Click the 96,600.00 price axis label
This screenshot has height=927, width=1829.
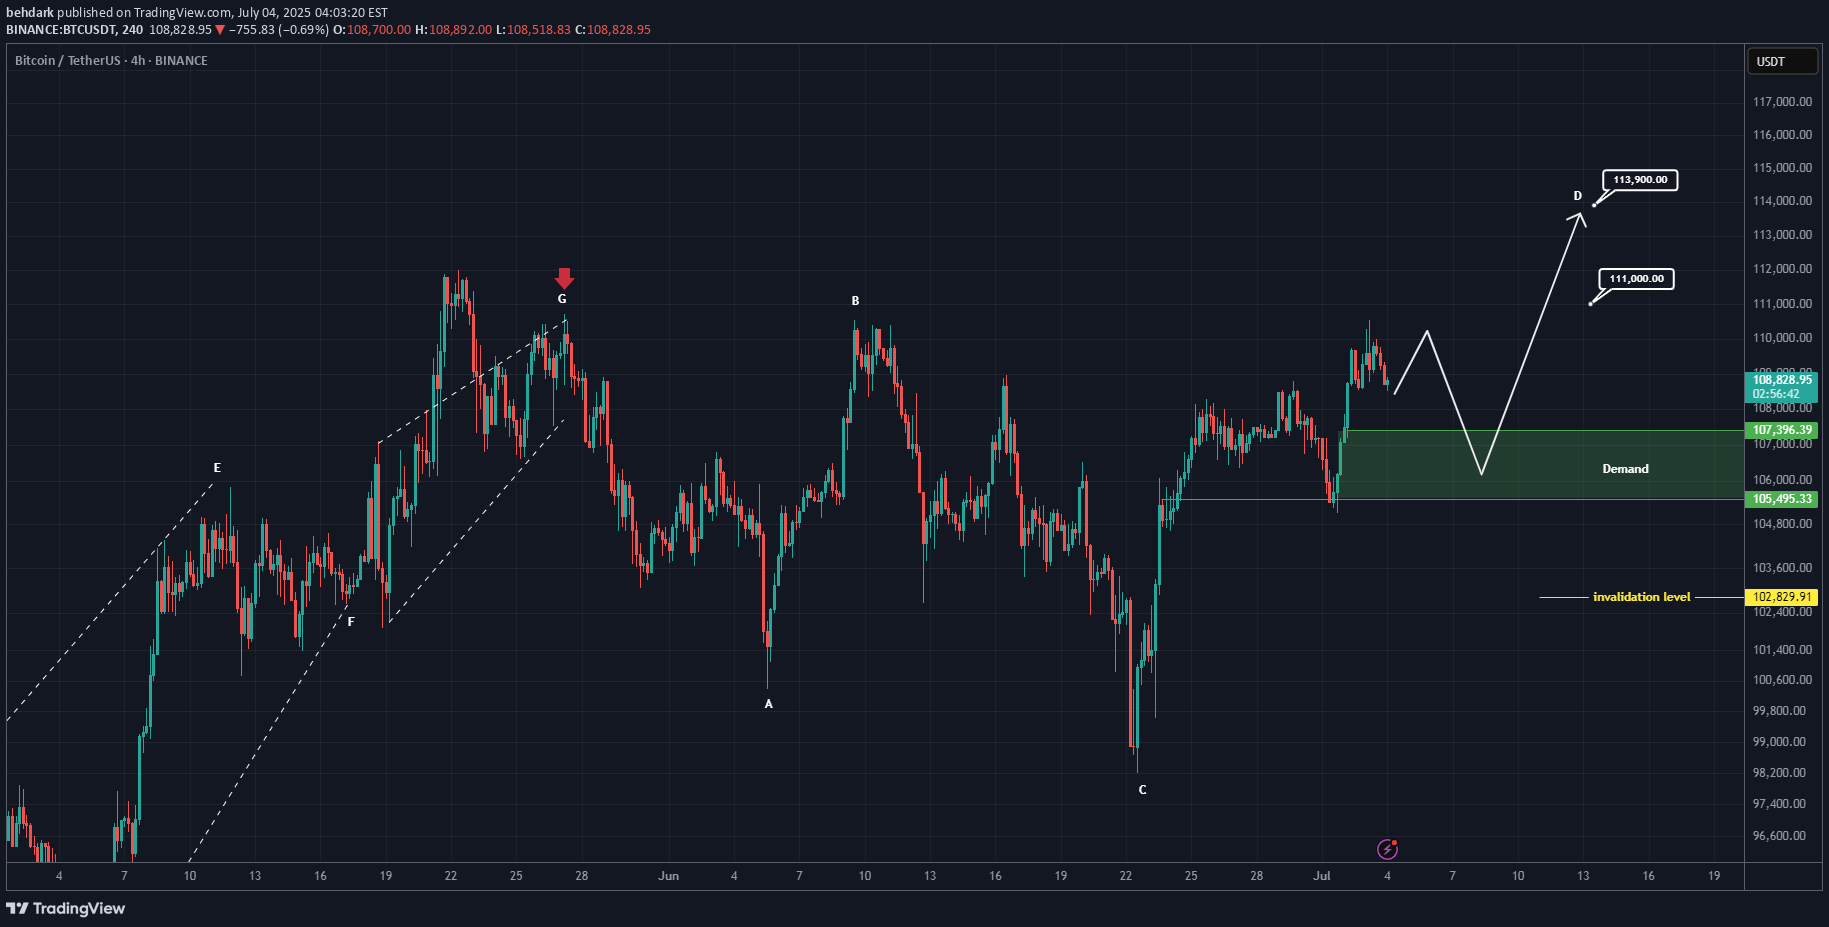(x=1780, y=836)
